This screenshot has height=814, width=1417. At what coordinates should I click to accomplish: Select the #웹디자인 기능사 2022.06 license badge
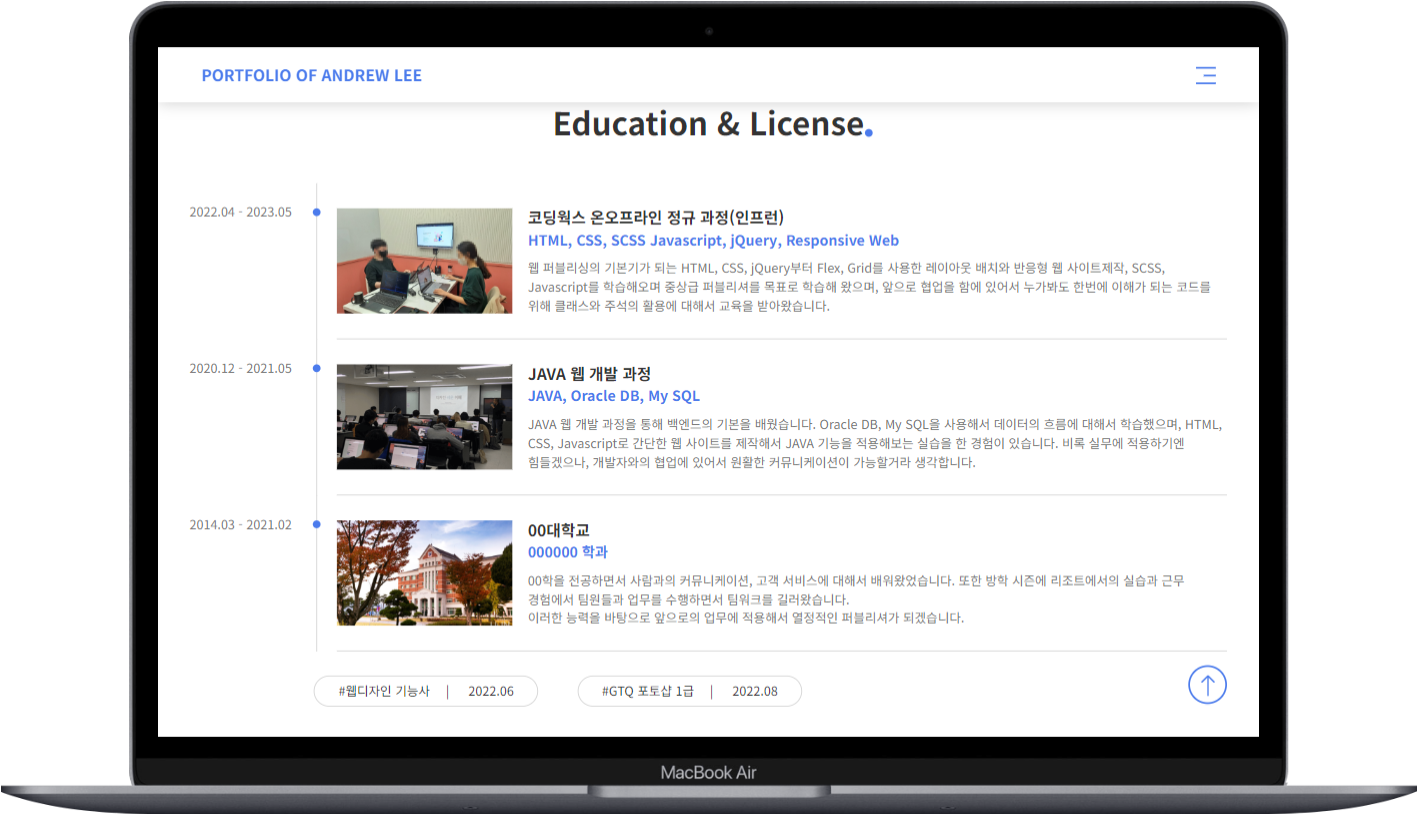(x=426, y=691)
